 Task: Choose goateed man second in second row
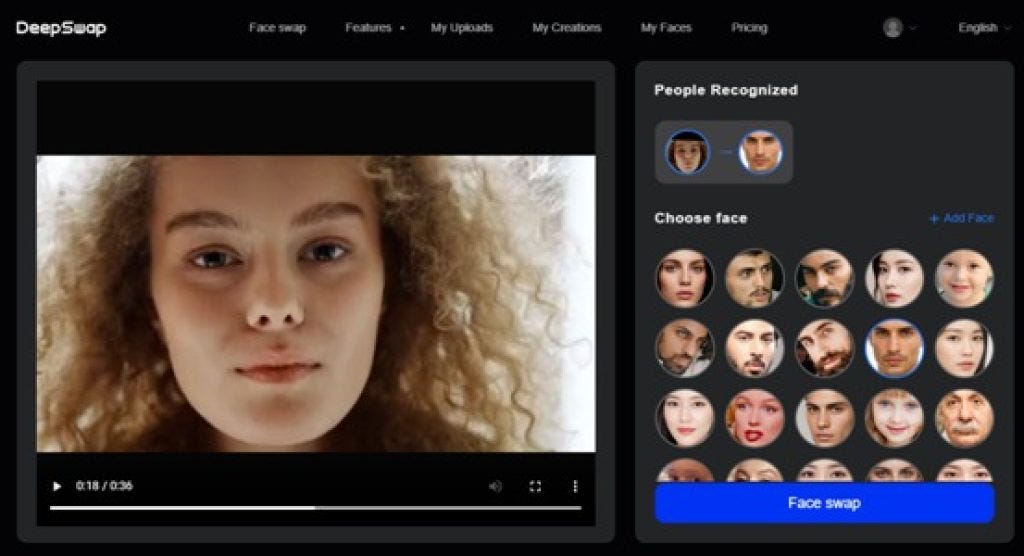[x=754, y=348]
